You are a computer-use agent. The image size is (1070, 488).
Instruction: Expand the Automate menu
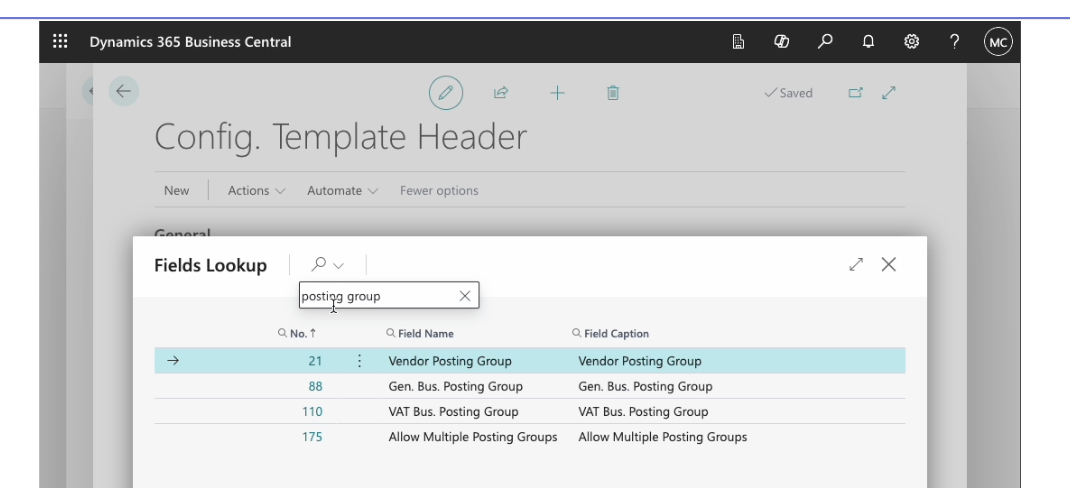coord(340,190)
